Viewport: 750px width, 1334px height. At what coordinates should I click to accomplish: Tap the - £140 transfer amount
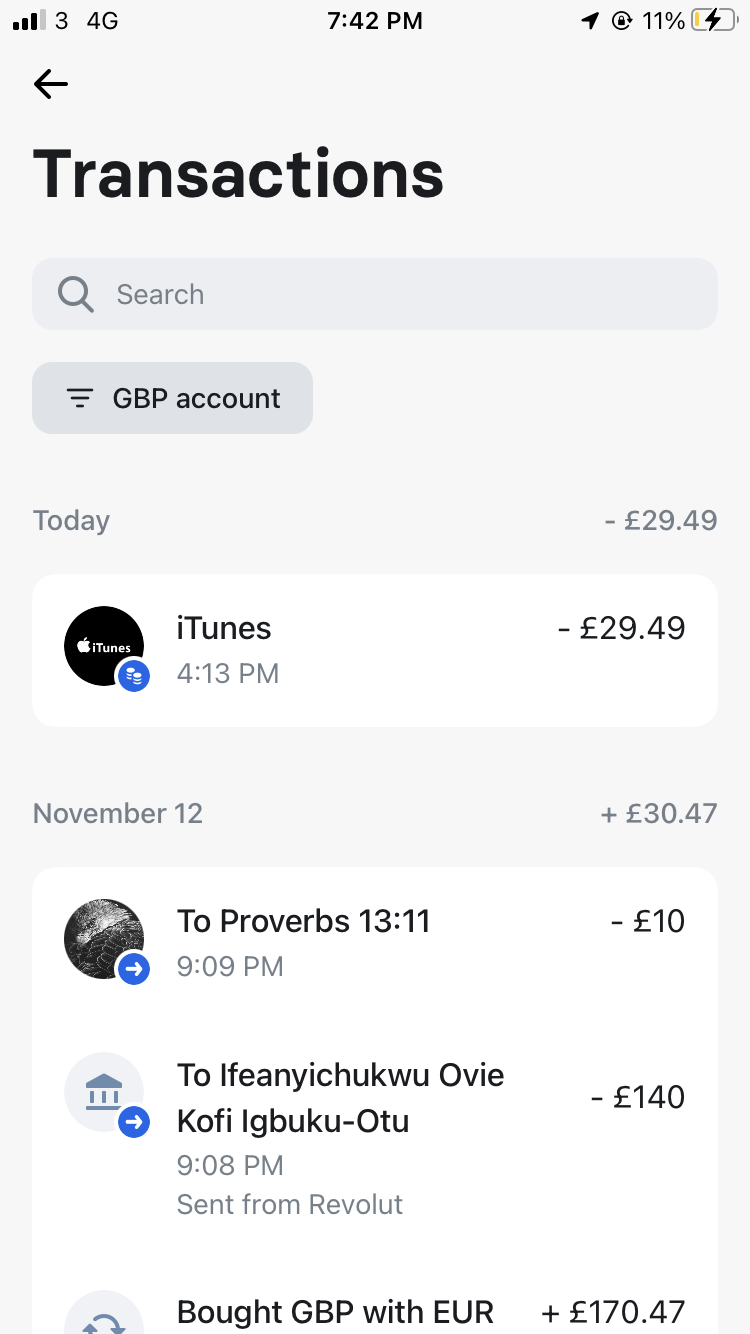[637, 1098]
